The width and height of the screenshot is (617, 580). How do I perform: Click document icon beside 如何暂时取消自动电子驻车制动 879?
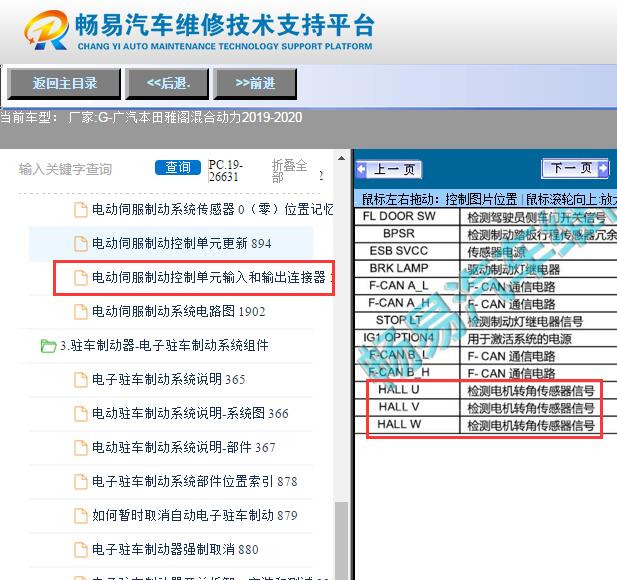[x=81, y=515]
